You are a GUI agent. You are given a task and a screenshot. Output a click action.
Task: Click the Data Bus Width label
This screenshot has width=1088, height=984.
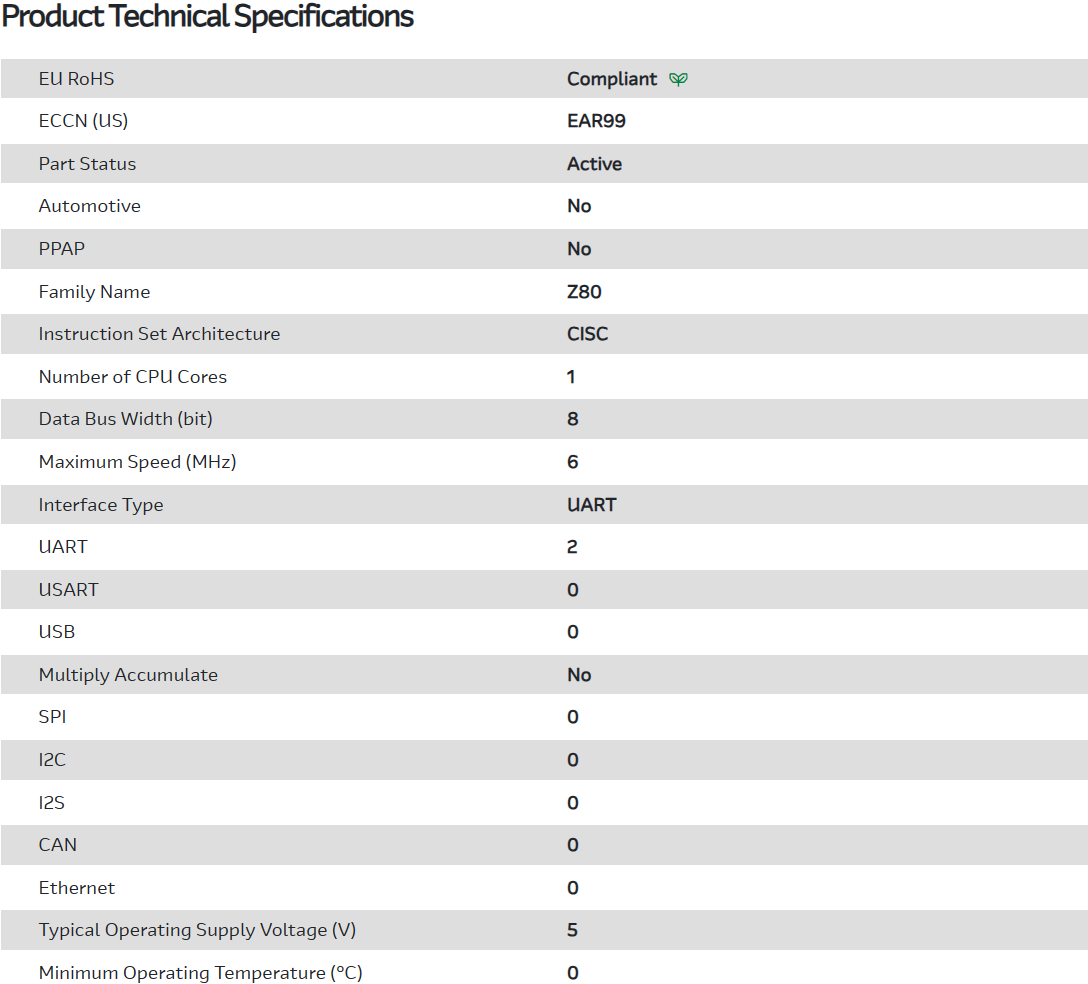pyautogui.click(x=125, y=419)
